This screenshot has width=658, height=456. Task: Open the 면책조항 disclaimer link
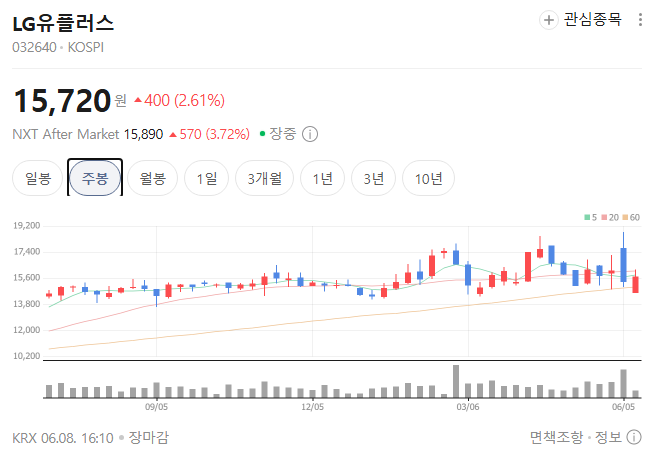pos(556,437)
